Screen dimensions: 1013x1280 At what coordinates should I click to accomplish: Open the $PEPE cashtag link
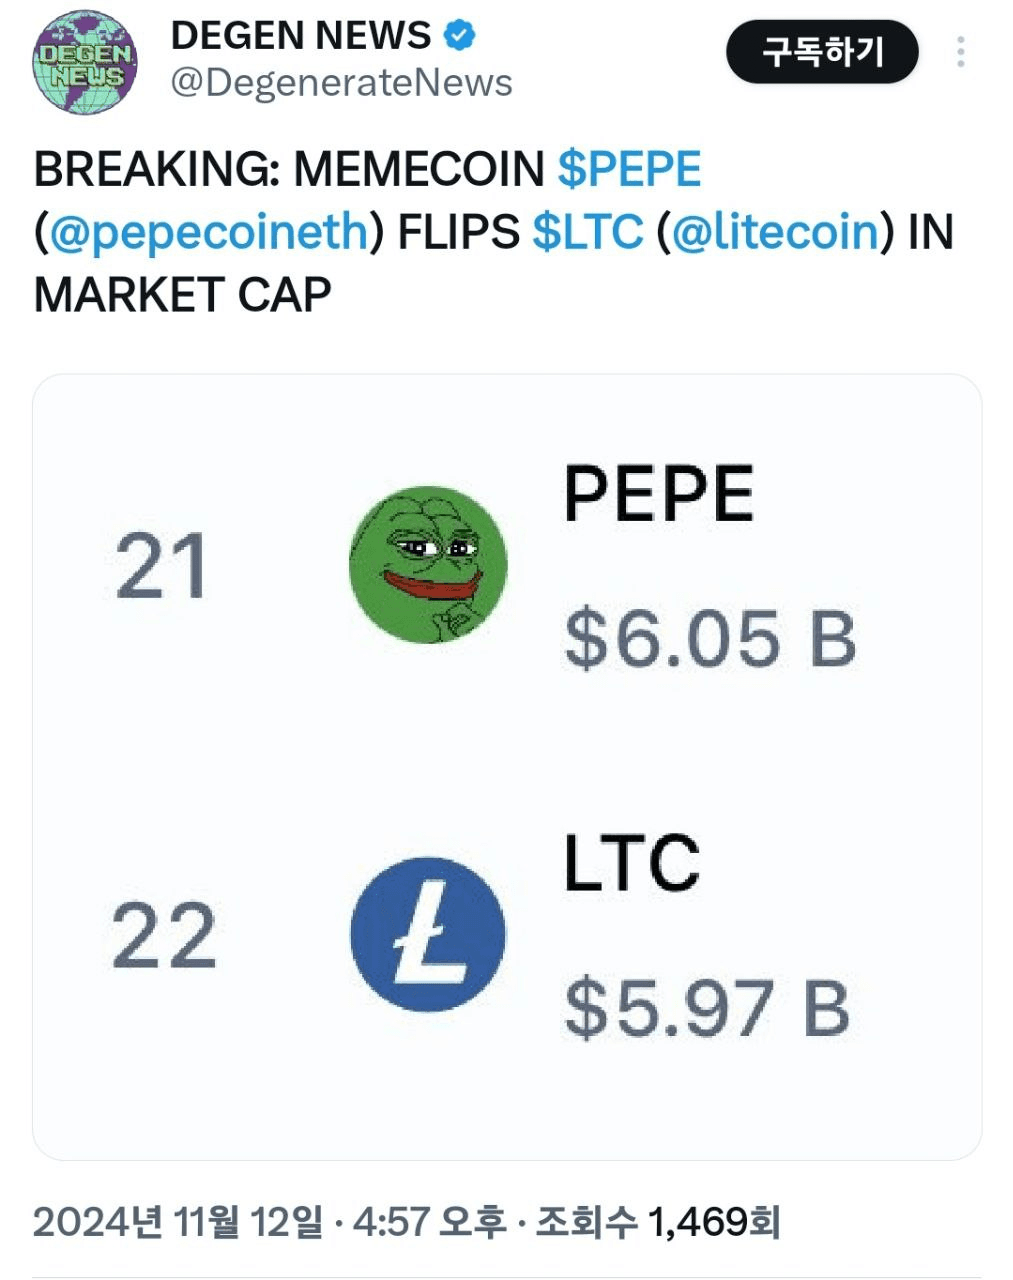(629, 168)
